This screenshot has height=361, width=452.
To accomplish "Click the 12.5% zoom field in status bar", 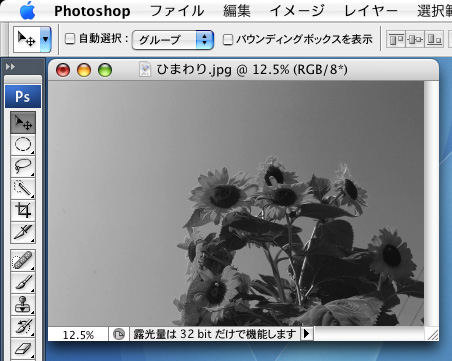I will point(78,334).
